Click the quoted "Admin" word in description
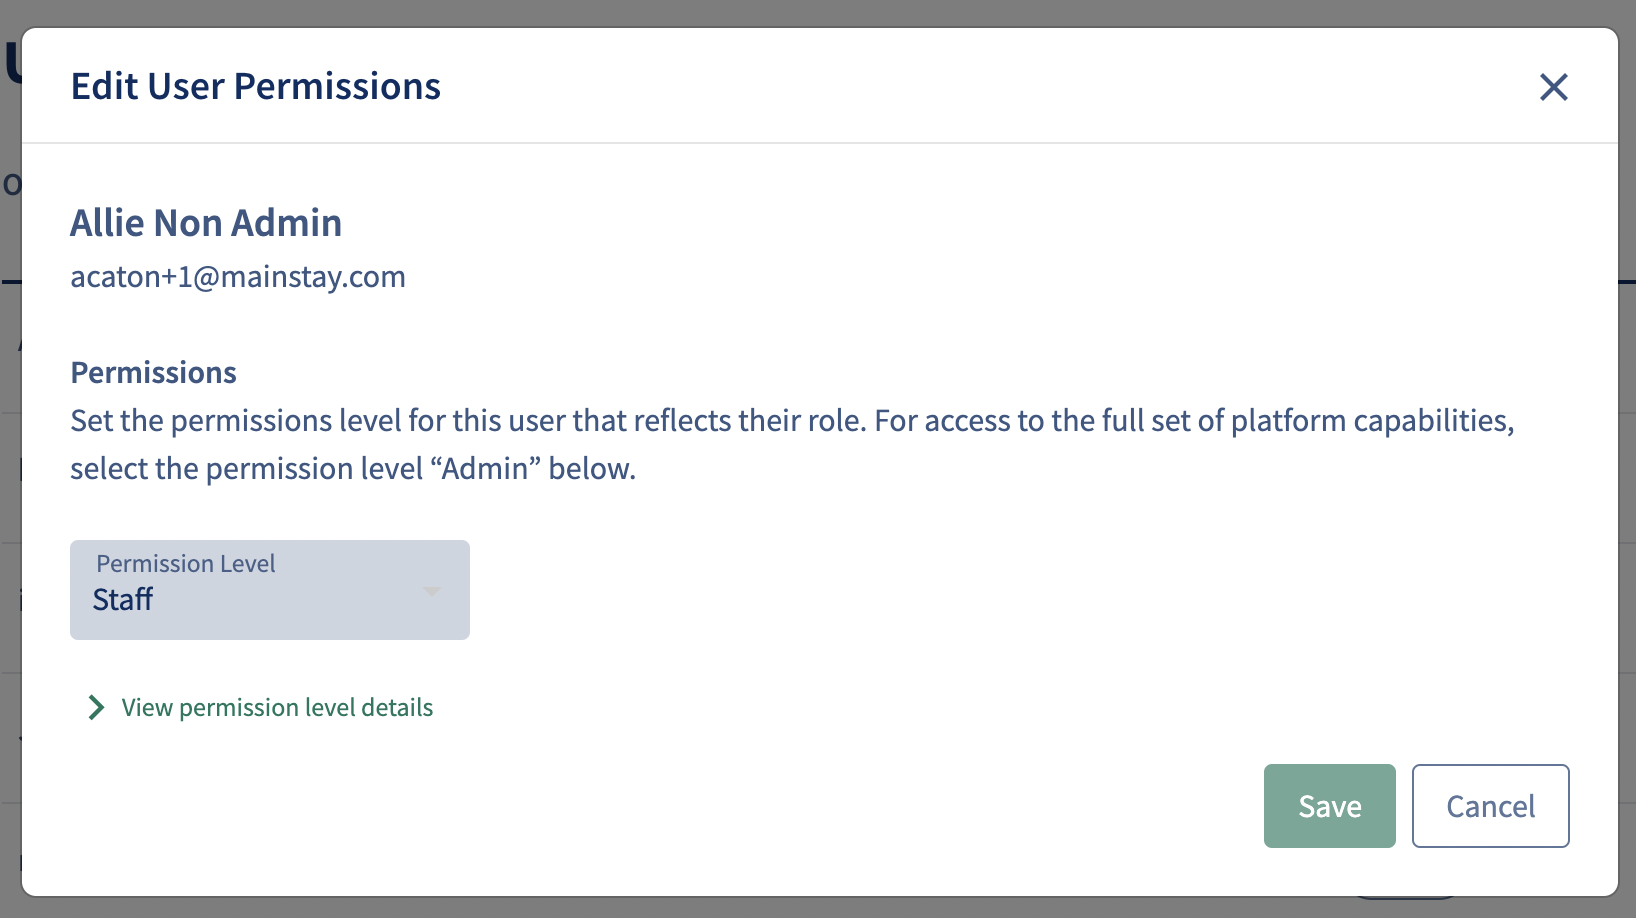1636x918 pixels. coord(485,469)
